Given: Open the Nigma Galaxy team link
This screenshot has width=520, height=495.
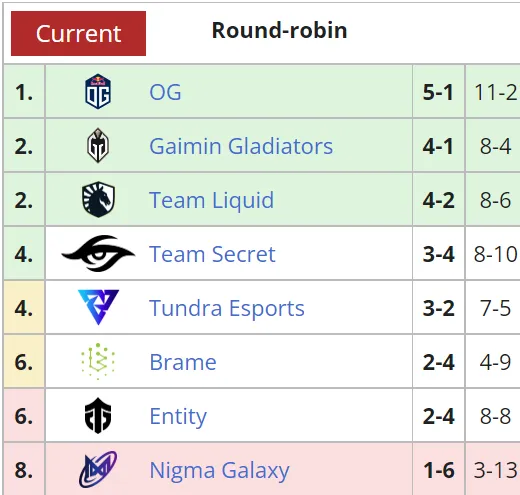Looking at the screenshot, I should 220,471.
